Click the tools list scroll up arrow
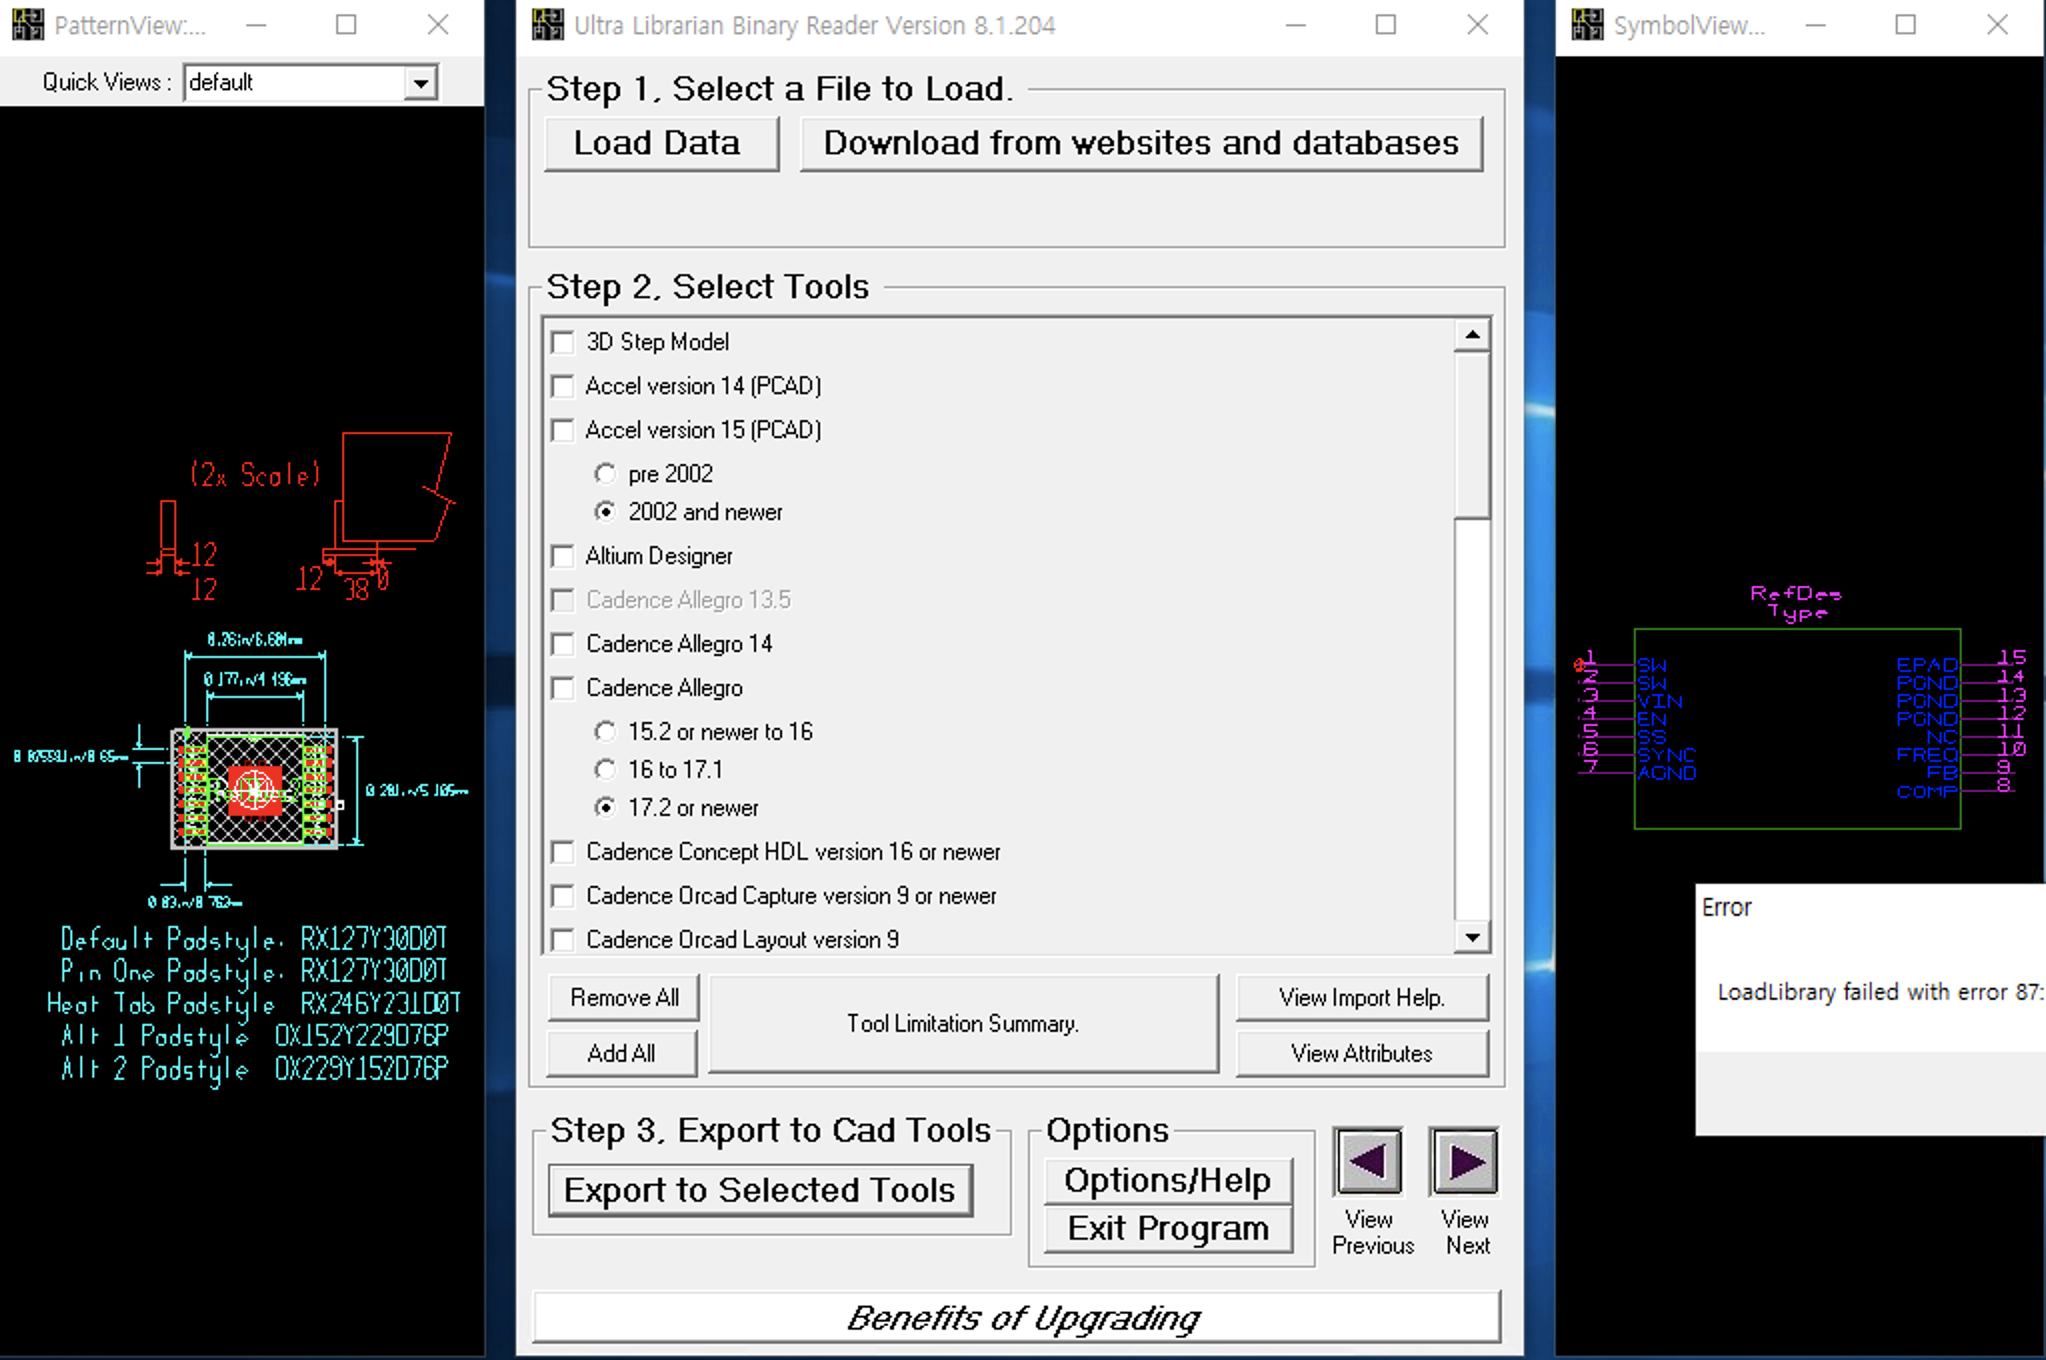 1472,335
